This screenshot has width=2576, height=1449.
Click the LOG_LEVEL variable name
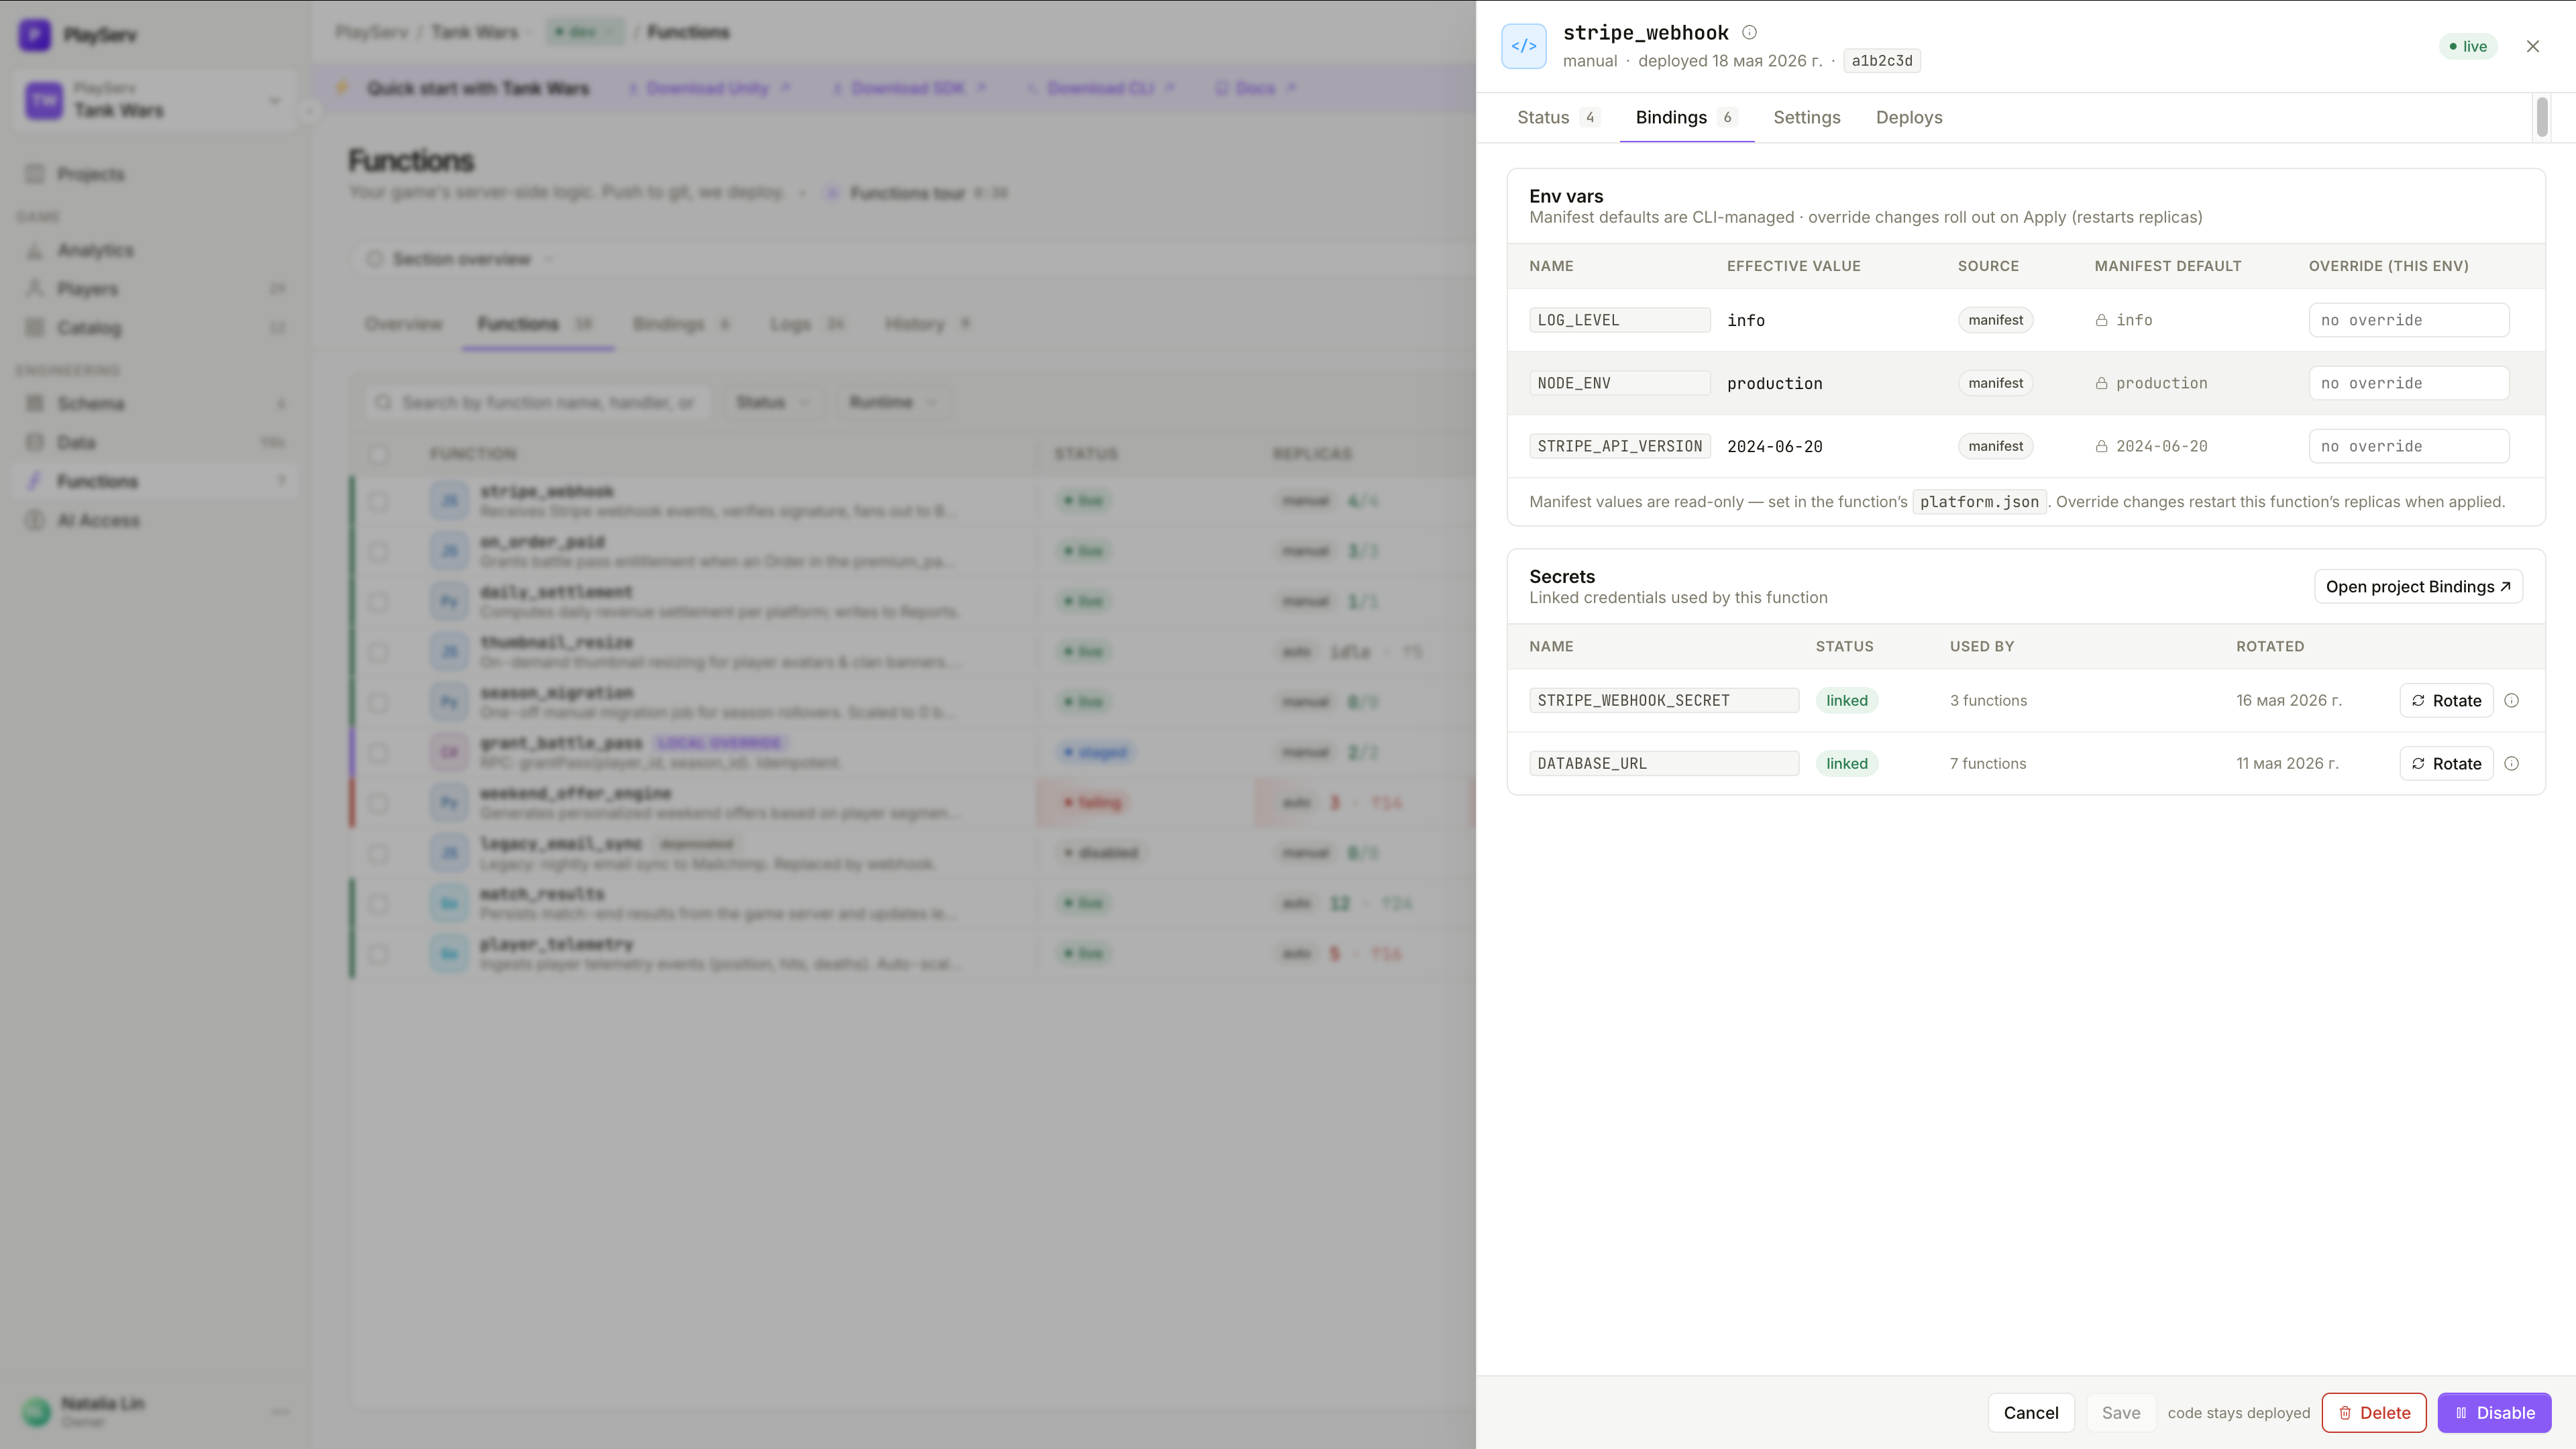point(1619,320)
